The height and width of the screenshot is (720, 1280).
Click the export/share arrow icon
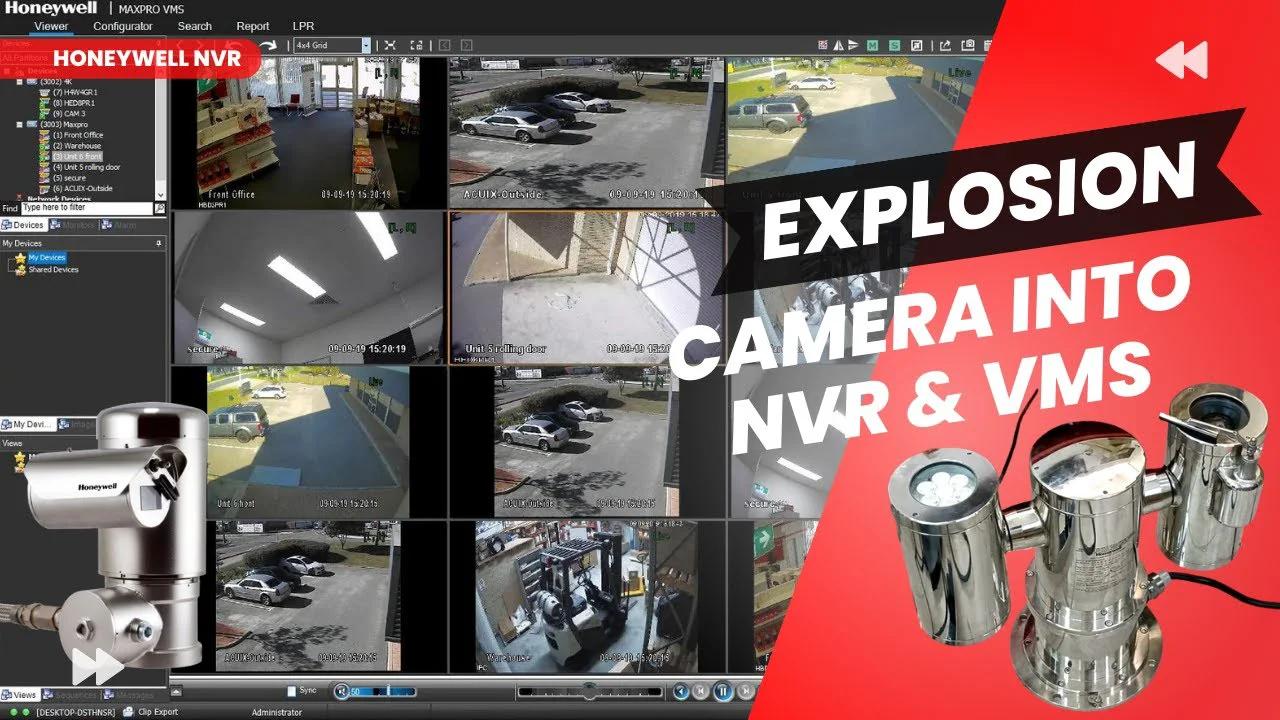(946, 45)
